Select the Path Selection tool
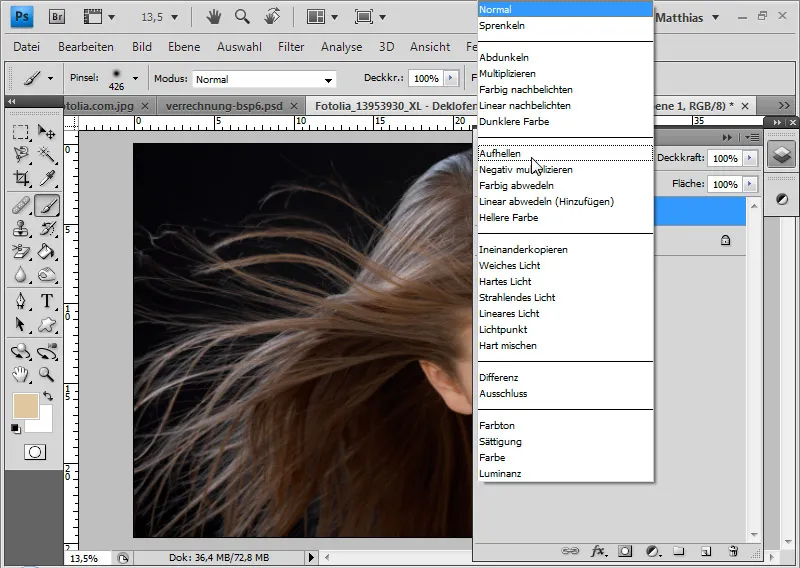The height and width of the screenshot is (568, 800). [x=20, y=324]
